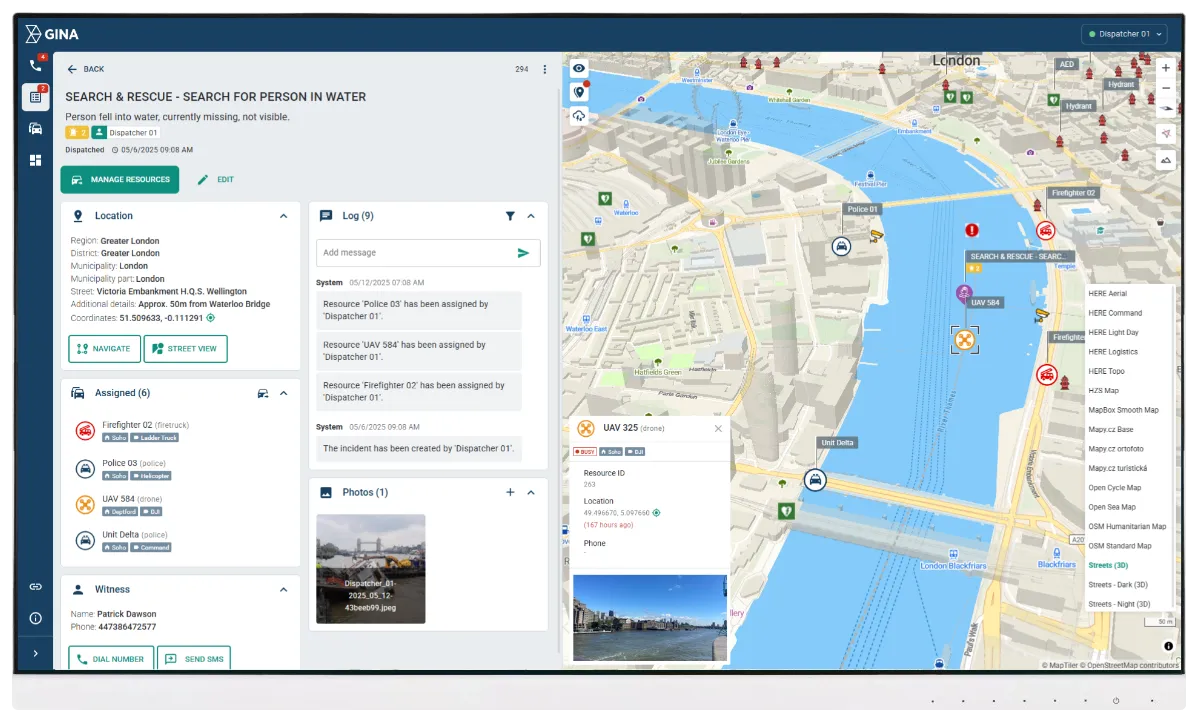Image resolution: width=1200 pixels, height=718 pixels.
Task: Toggle the location pins button on the map
Action: [x=579, y=91]
